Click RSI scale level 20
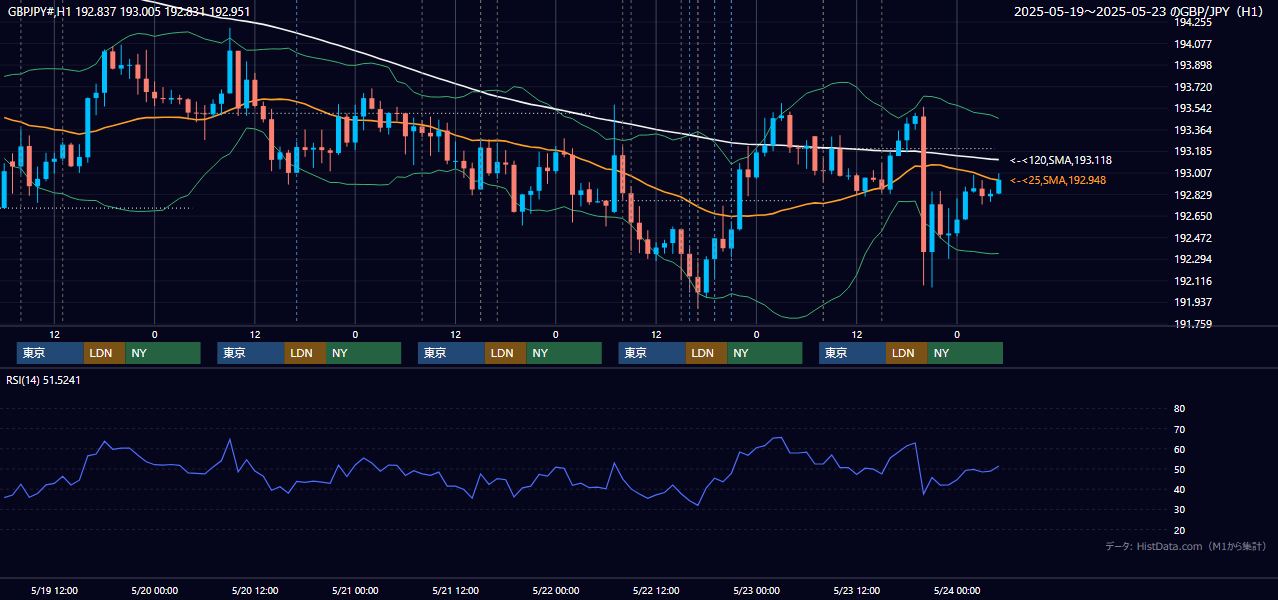 pos(1179,531)
